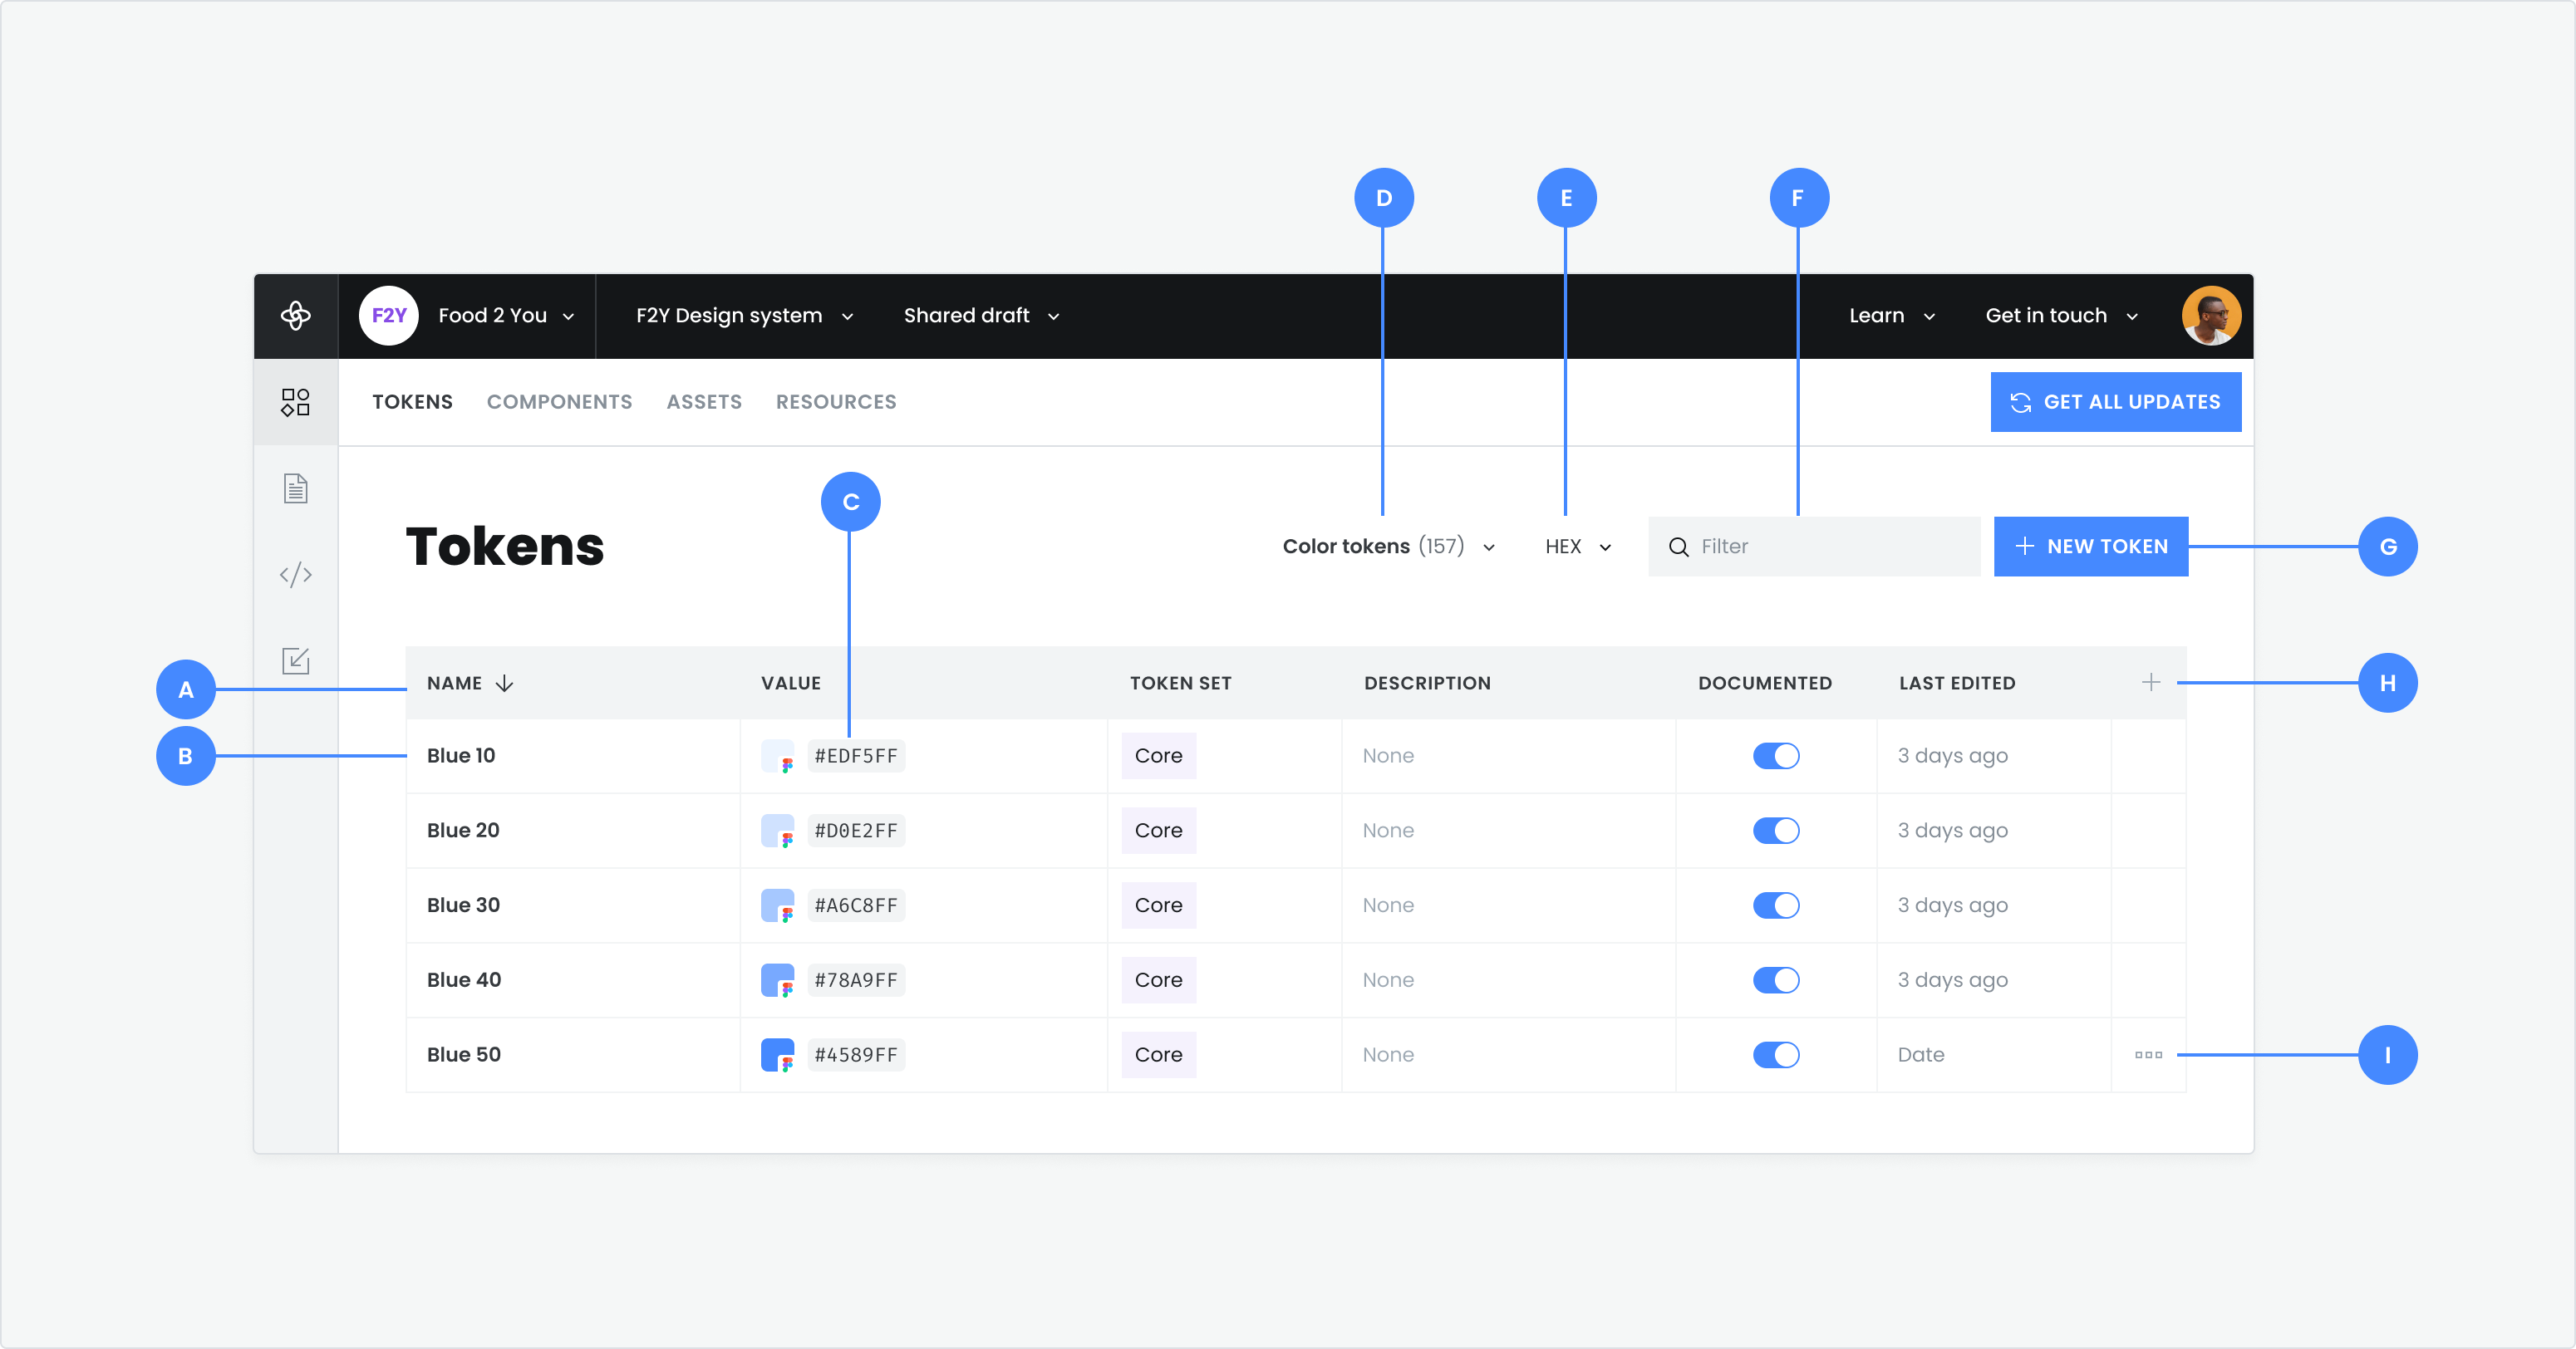Open the HEX format dropdown
This screenshot has height=1349, width=2576.
tap(1577, 547)
